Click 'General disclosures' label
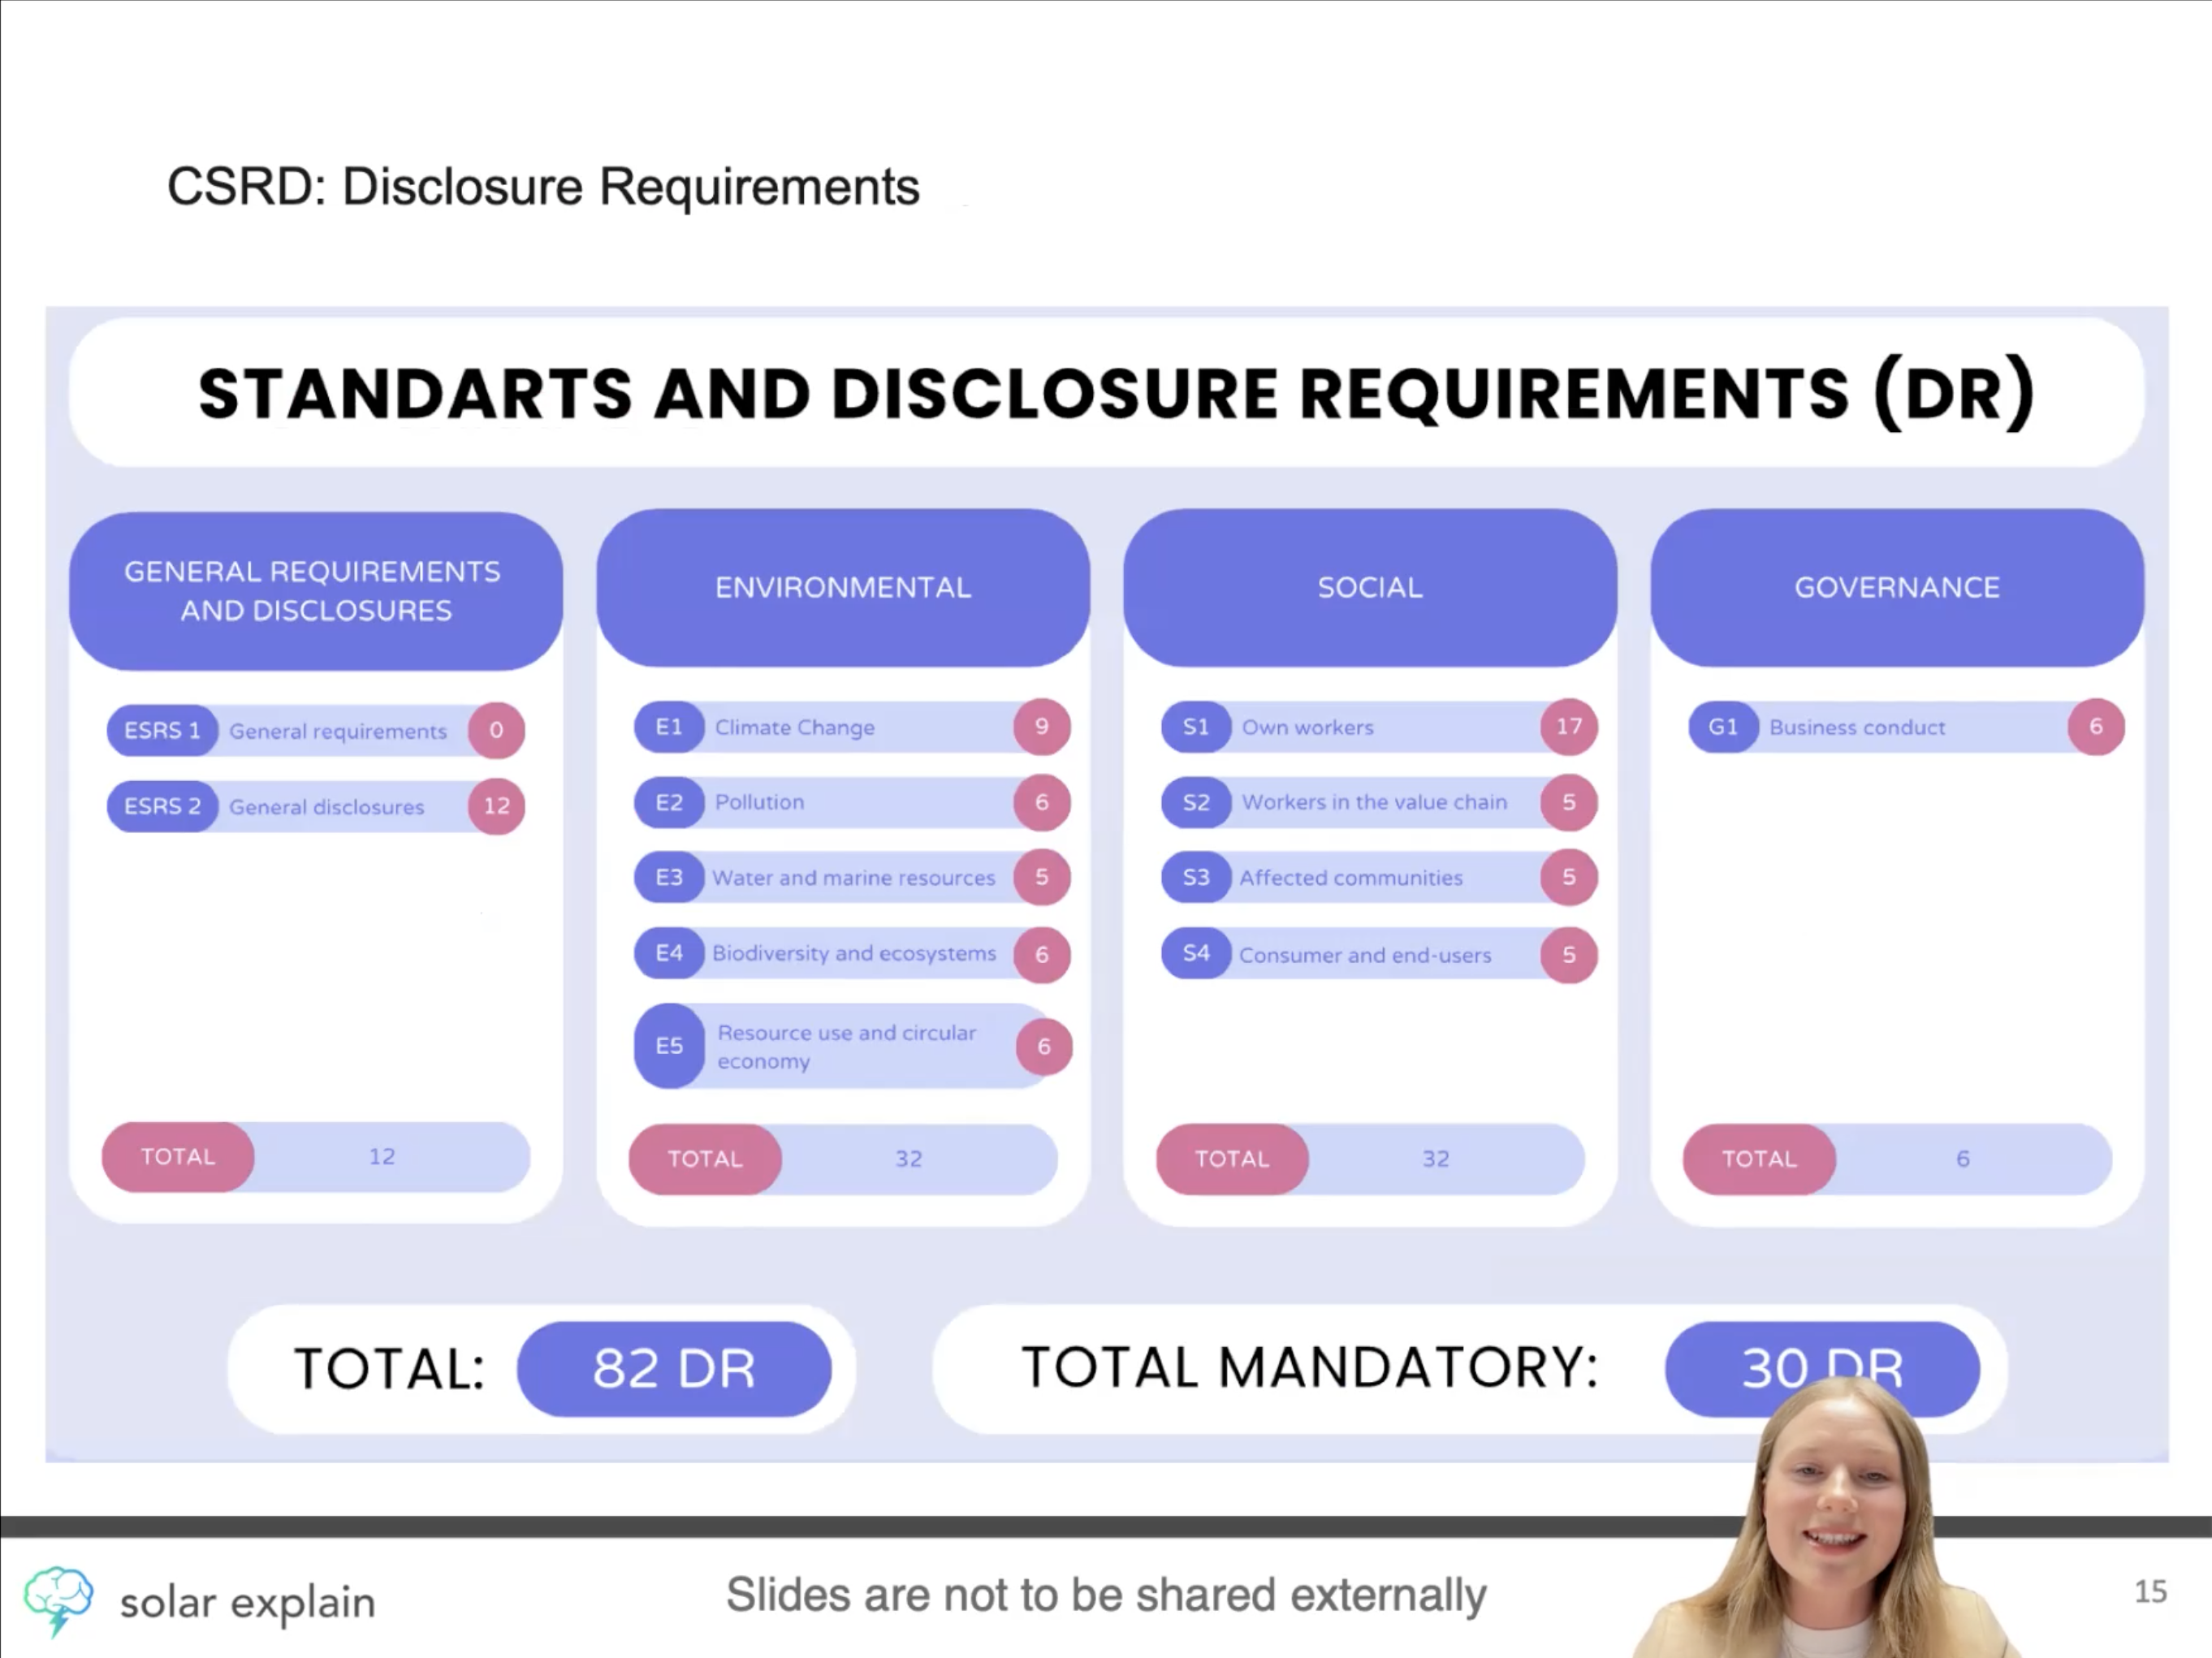This screenshot has height=1658, width=2212. [327, 807]
